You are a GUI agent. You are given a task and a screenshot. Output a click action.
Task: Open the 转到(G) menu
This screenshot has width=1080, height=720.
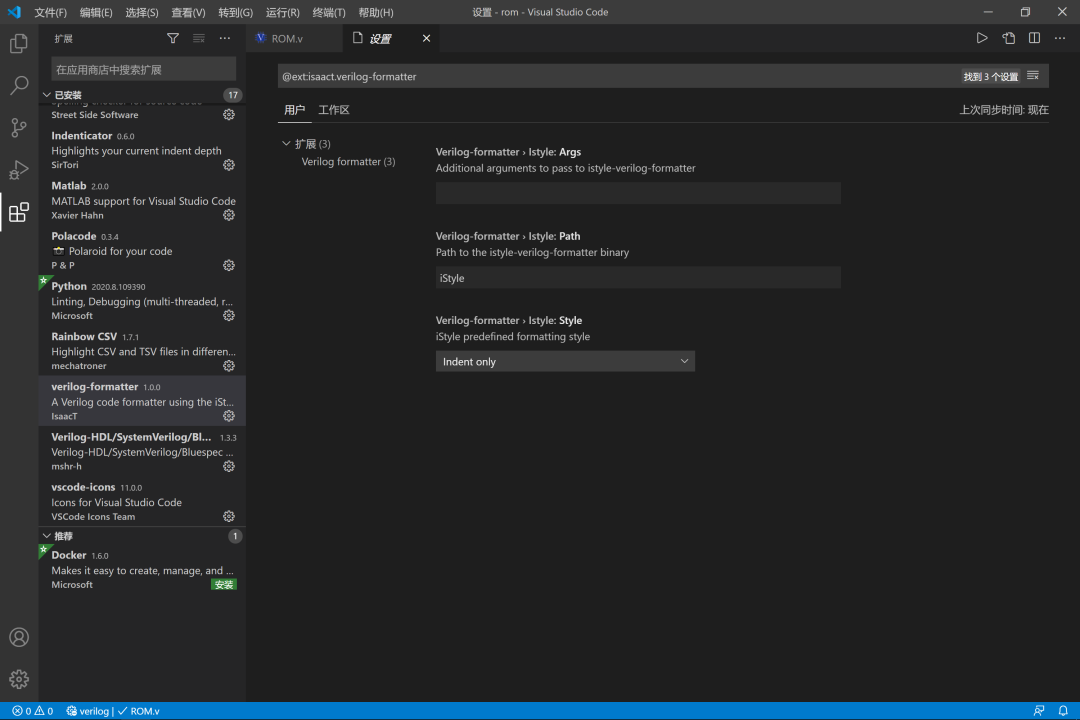[x=235, y=12]
